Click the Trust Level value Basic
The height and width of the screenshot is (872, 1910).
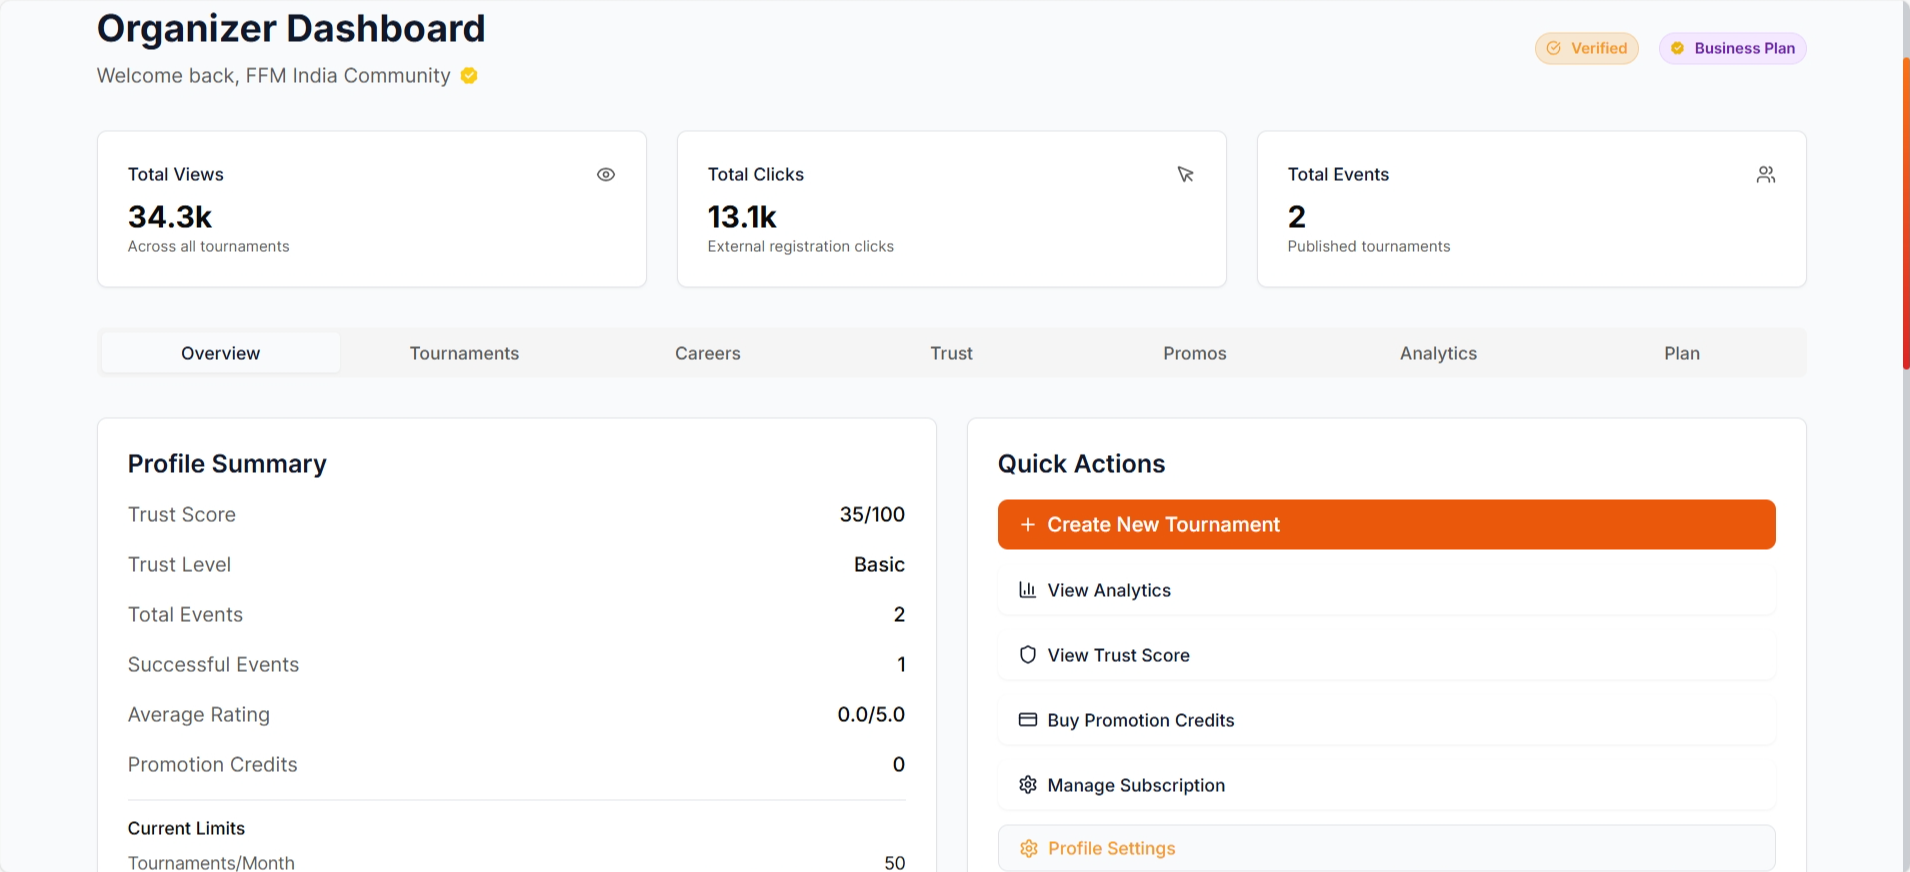(879, 564)
